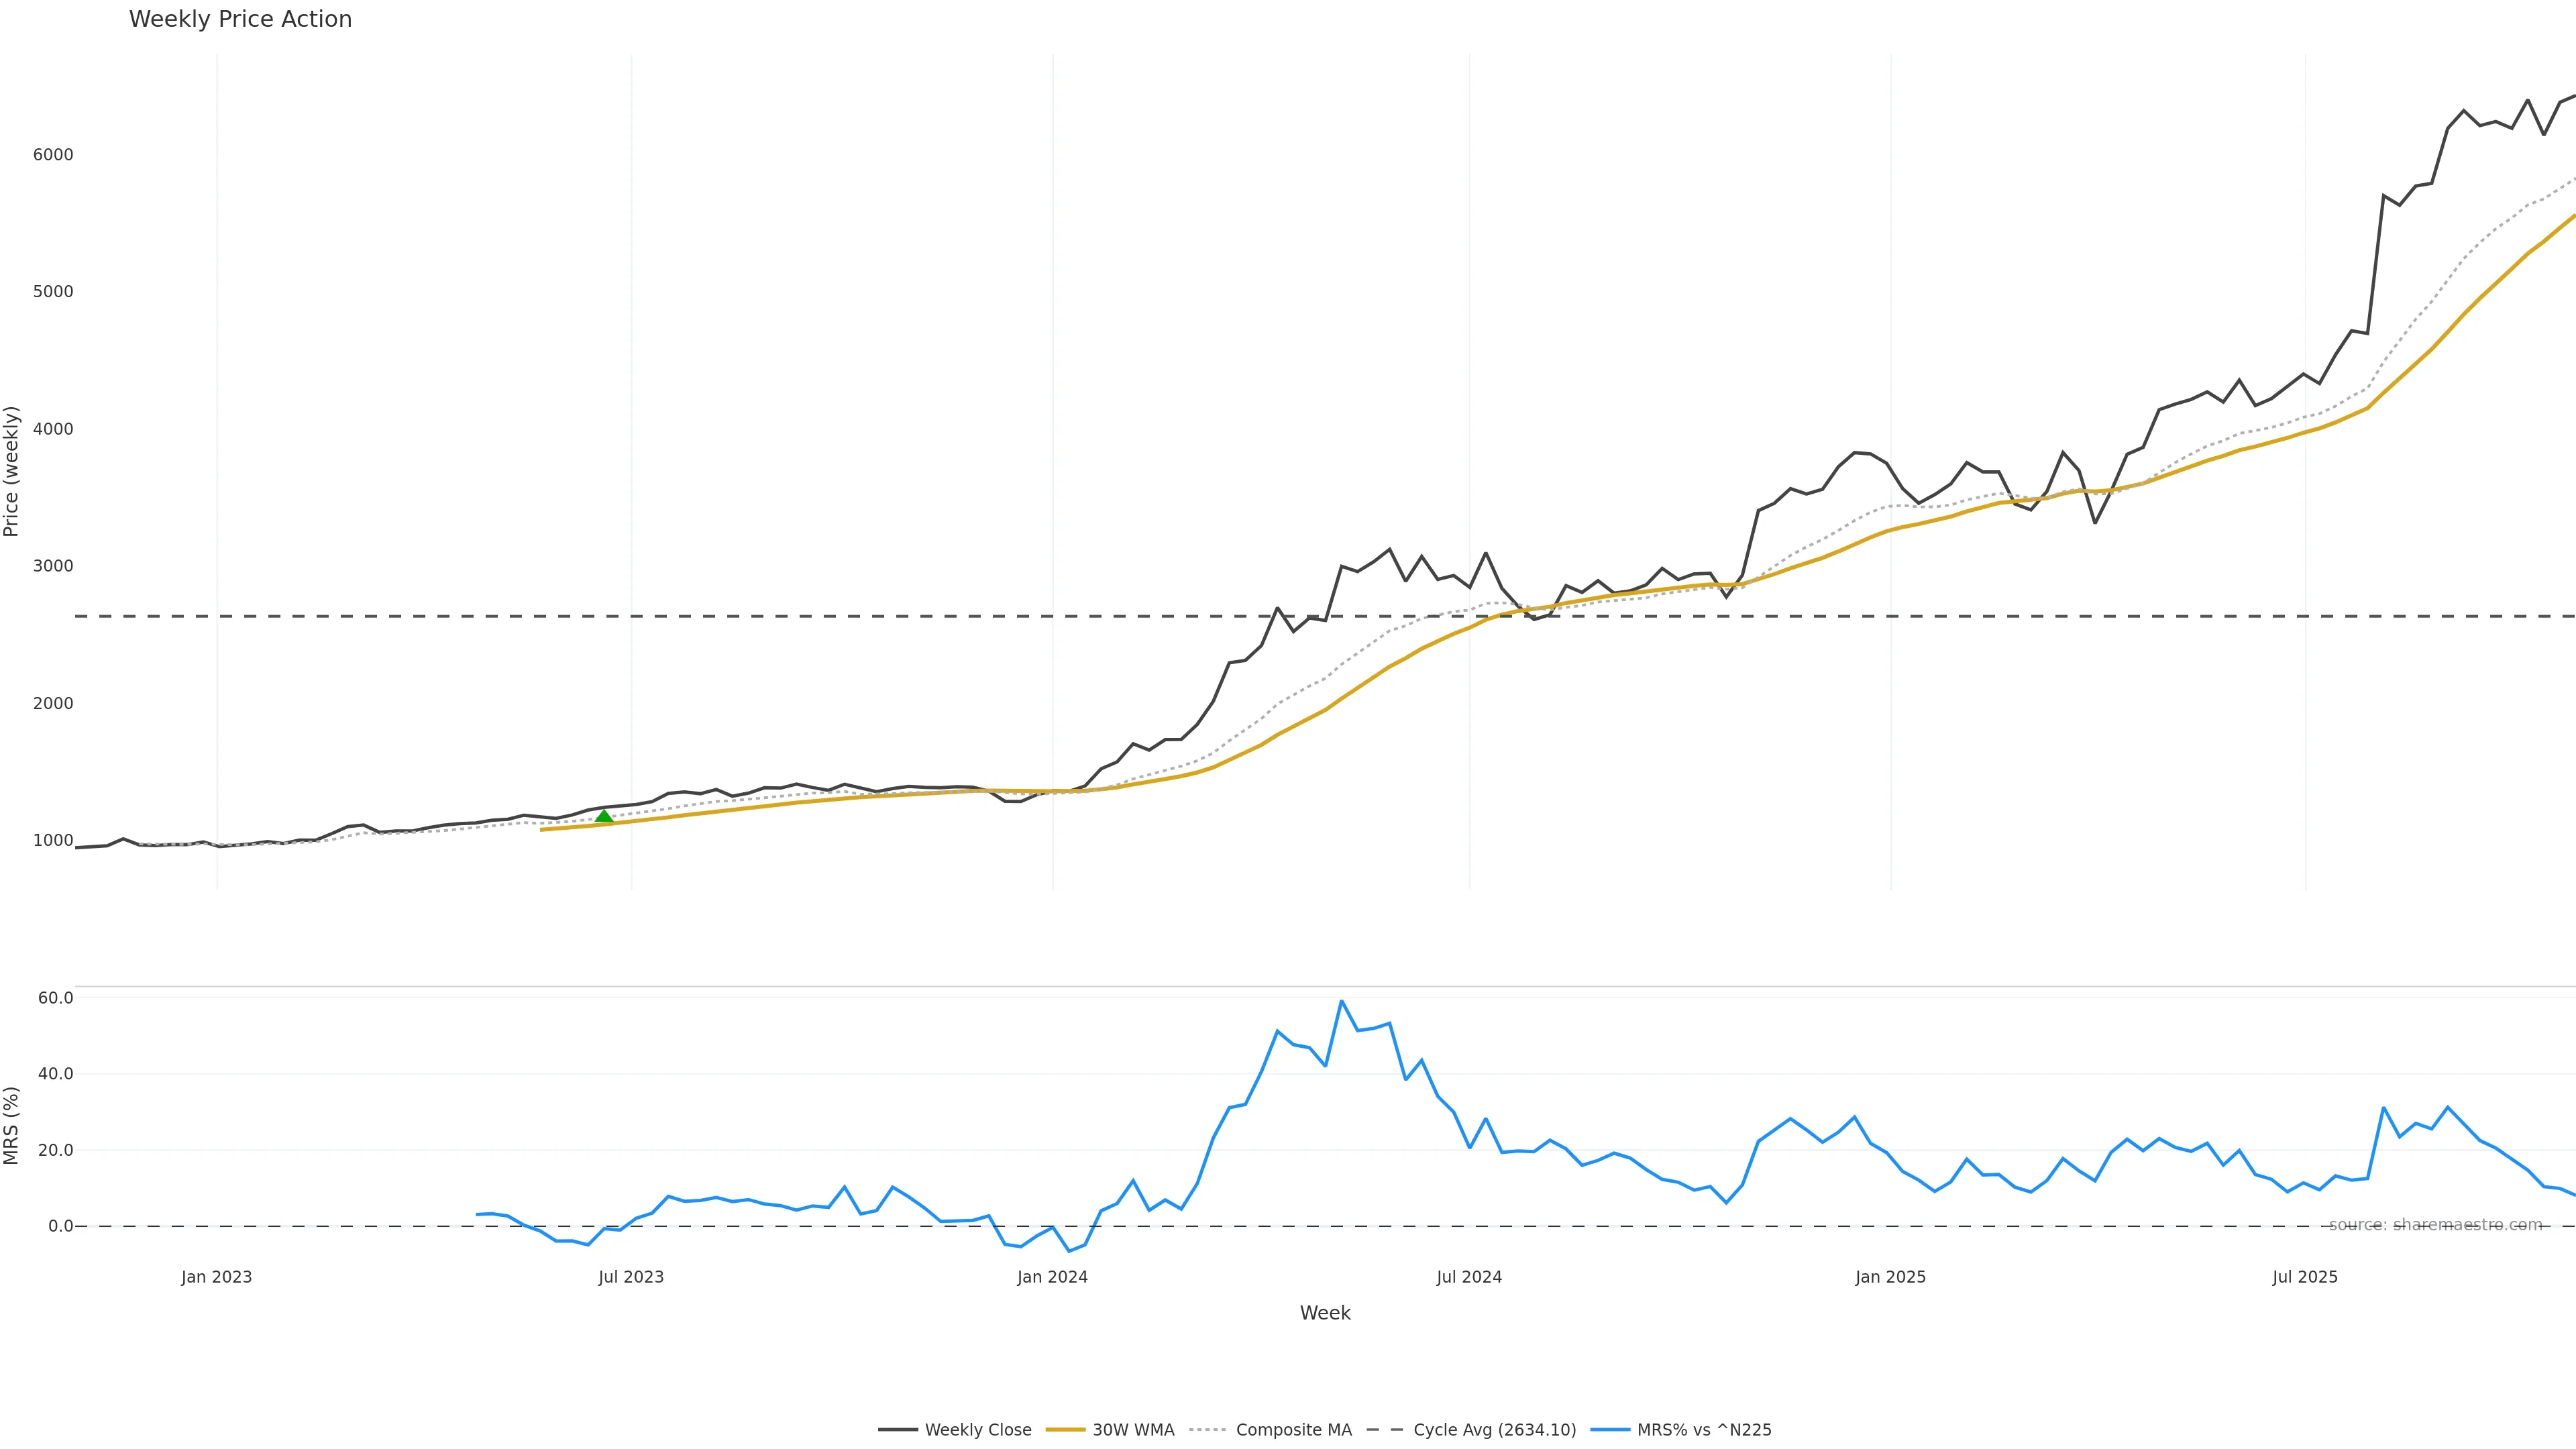Image resolution: width=2576 pixels, height=1449 pixels.
Task: Click the gold 30W WMA legend line swatch
Action: [1065, 1430]
